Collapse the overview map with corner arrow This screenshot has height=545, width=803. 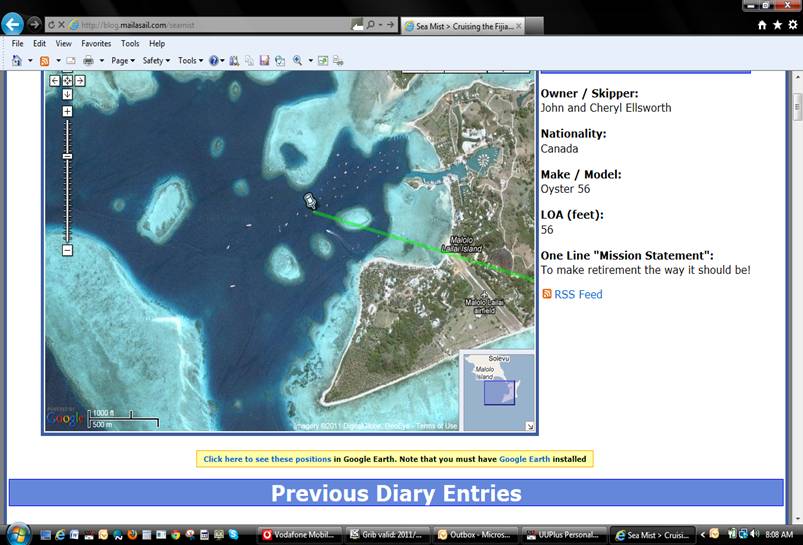pyautogui.click(x=529, y=427)
